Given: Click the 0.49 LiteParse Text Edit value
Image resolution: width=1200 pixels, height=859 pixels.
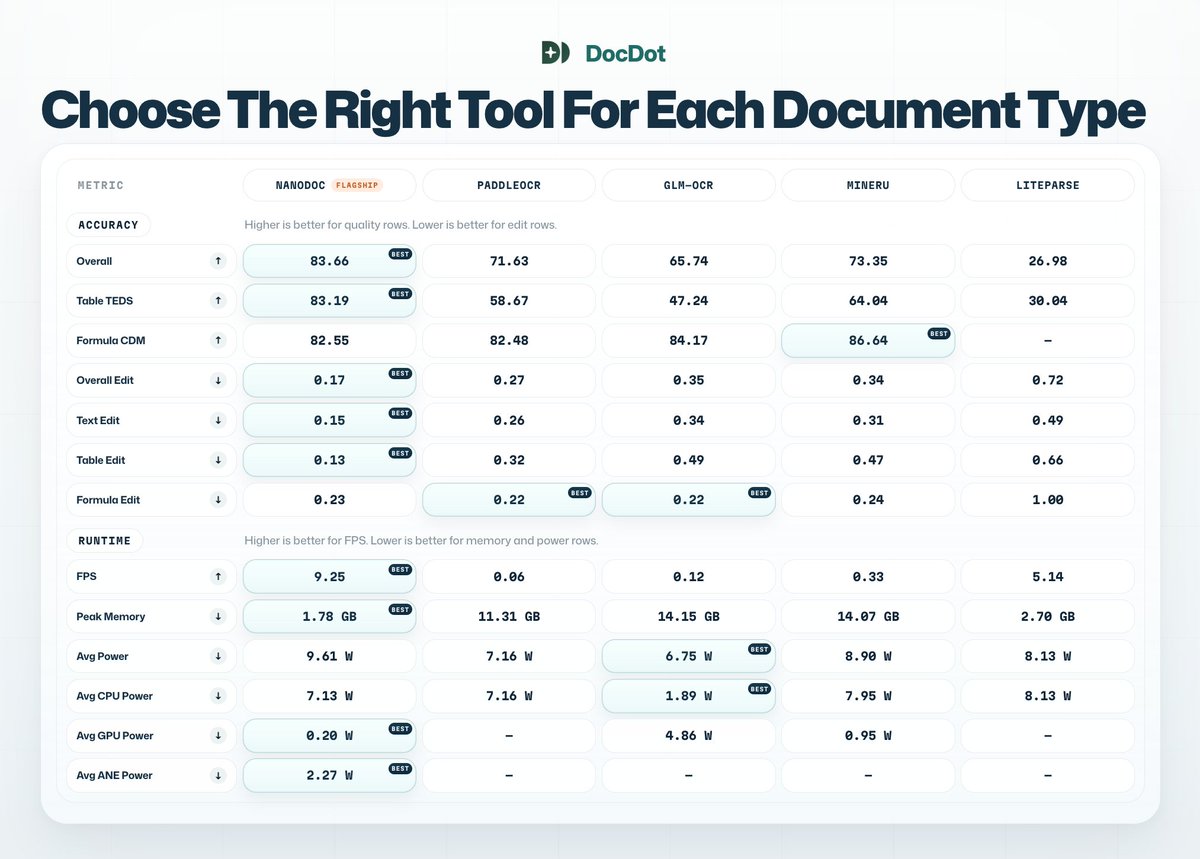Looking at the screenshot, I should [1047, 421].
